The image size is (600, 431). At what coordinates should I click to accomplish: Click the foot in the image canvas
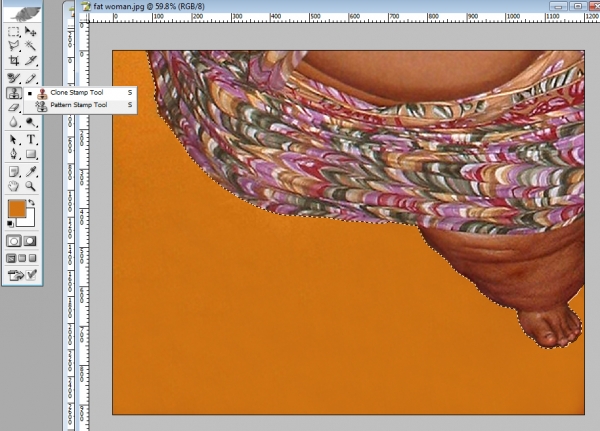click(550, 325)
